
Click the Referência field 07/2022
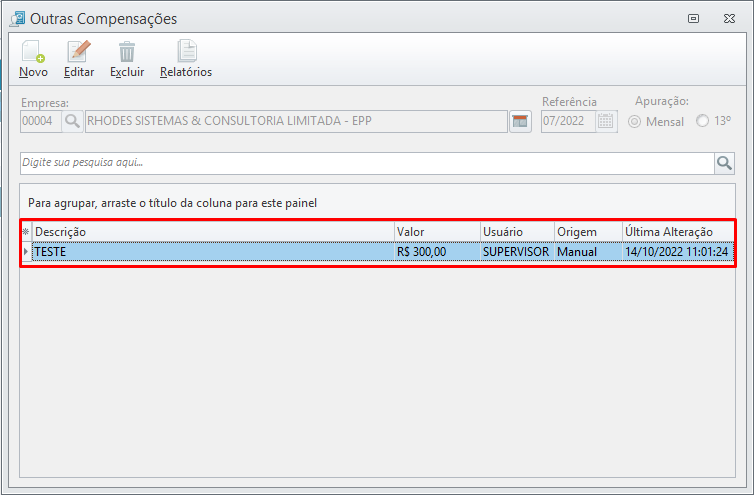568,121
